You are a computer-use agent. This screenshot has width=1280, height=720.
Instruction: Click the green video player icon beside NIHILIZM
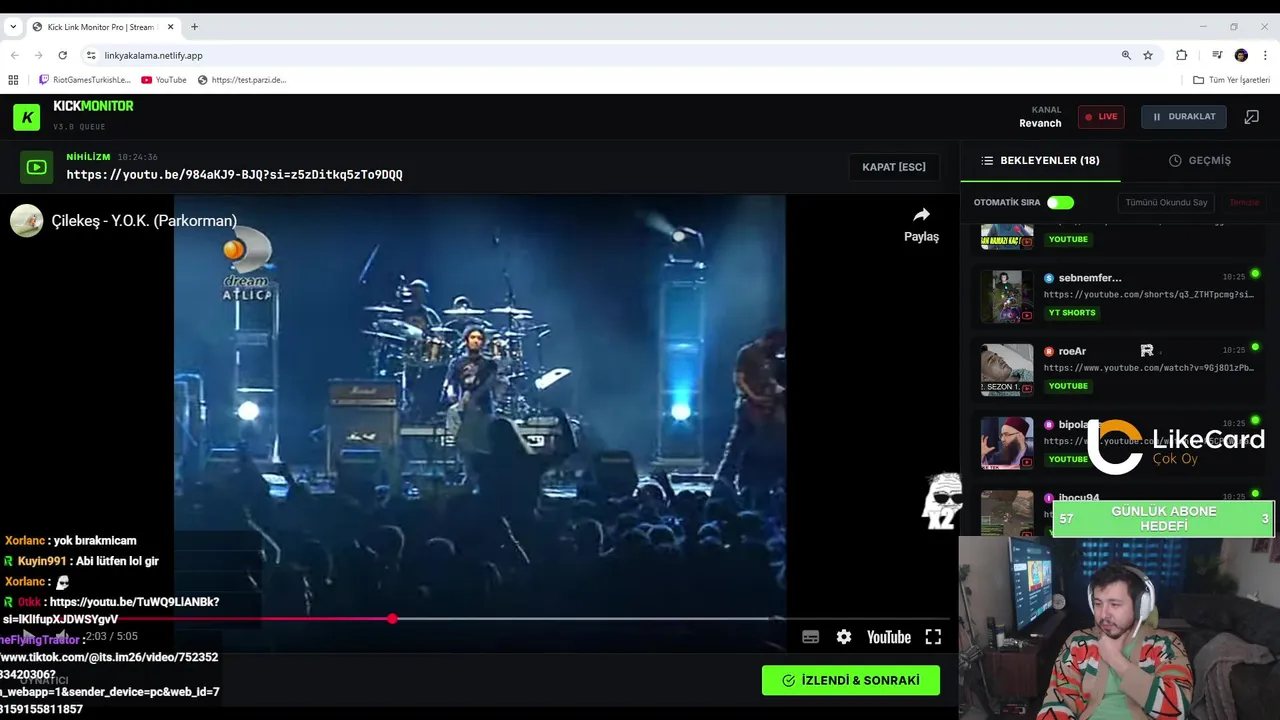(x=37, y=167)
